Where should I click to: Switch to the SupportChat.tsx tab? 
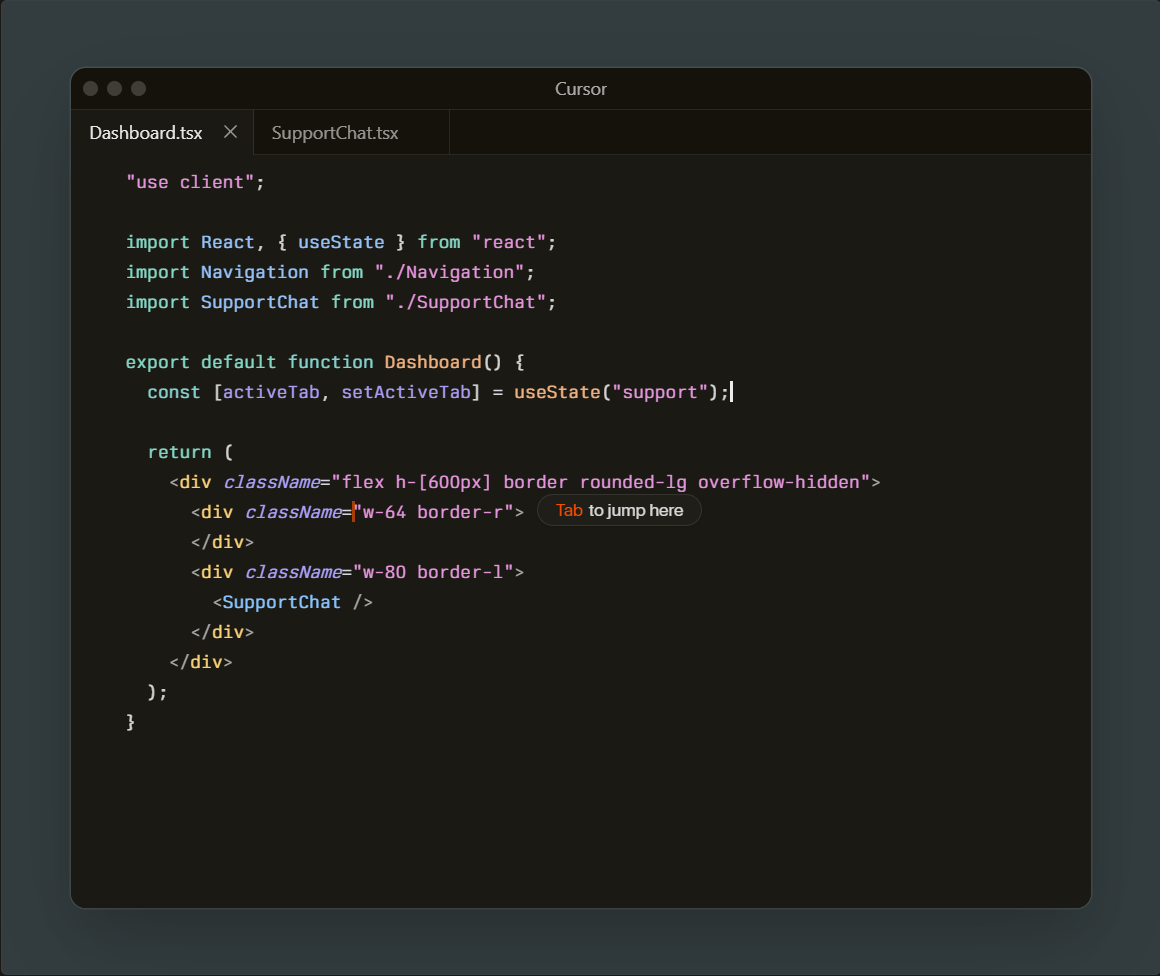coord(335,133)
